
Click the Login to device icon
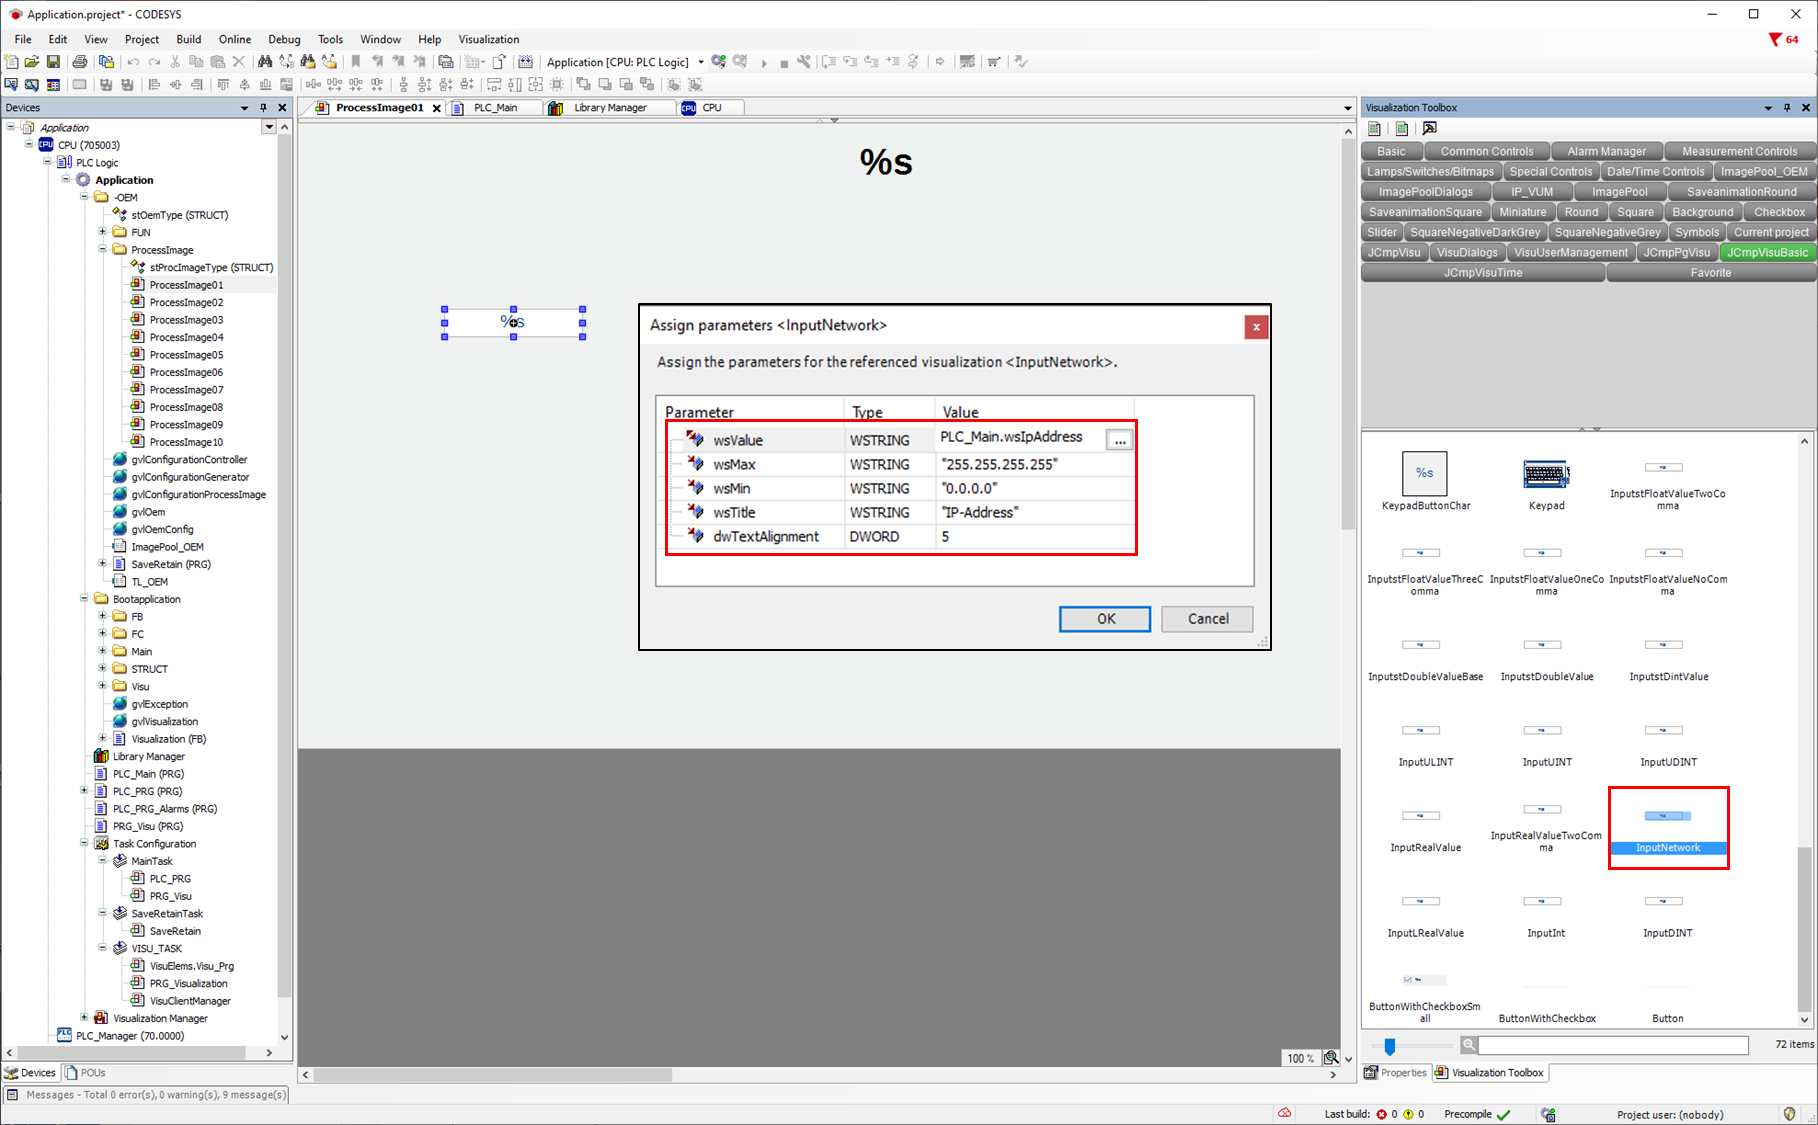click(718, 62)
